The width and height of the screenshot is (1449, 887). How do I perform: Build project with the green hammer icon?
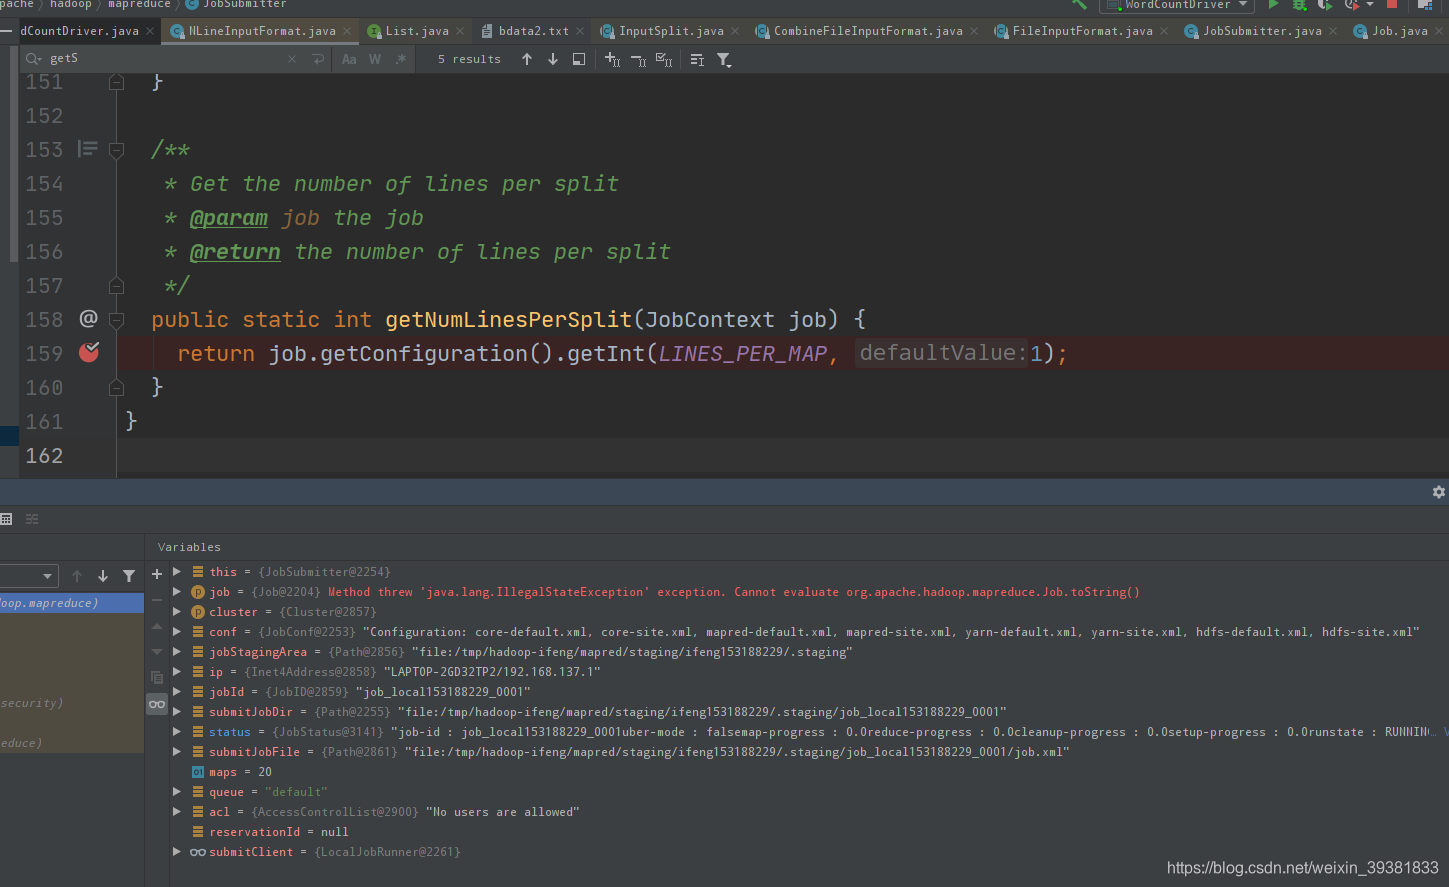[1079, 4]
